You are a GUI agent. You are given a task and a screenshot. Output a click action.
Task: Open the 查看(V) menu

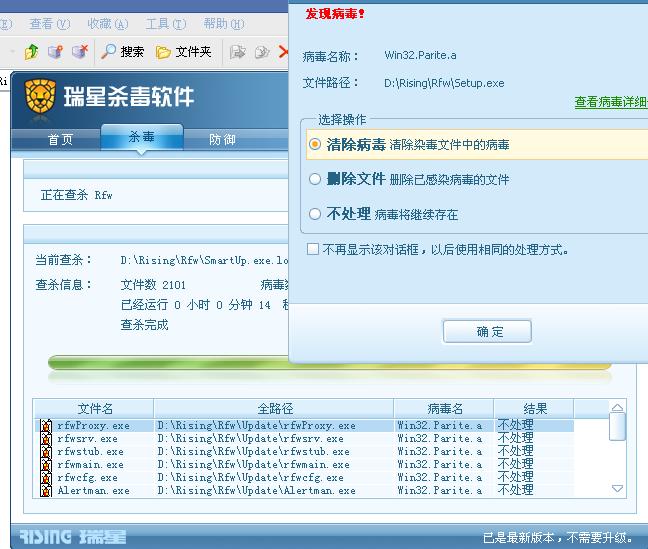click(x=50, y=24)
